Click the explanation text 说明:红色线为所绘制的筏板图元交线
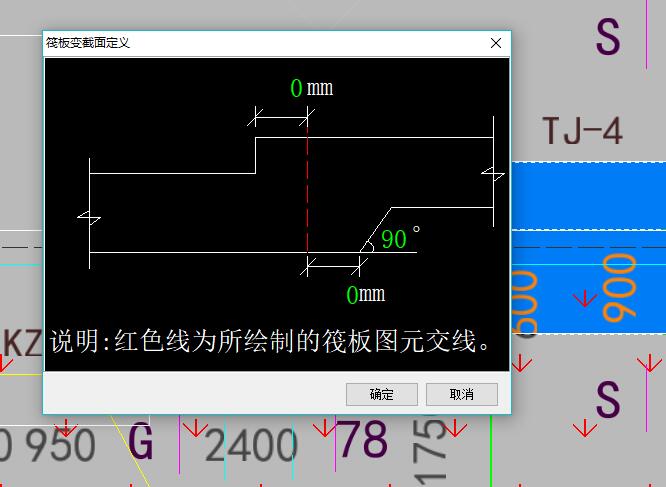 pyautogui.click(x=270, y=341)
